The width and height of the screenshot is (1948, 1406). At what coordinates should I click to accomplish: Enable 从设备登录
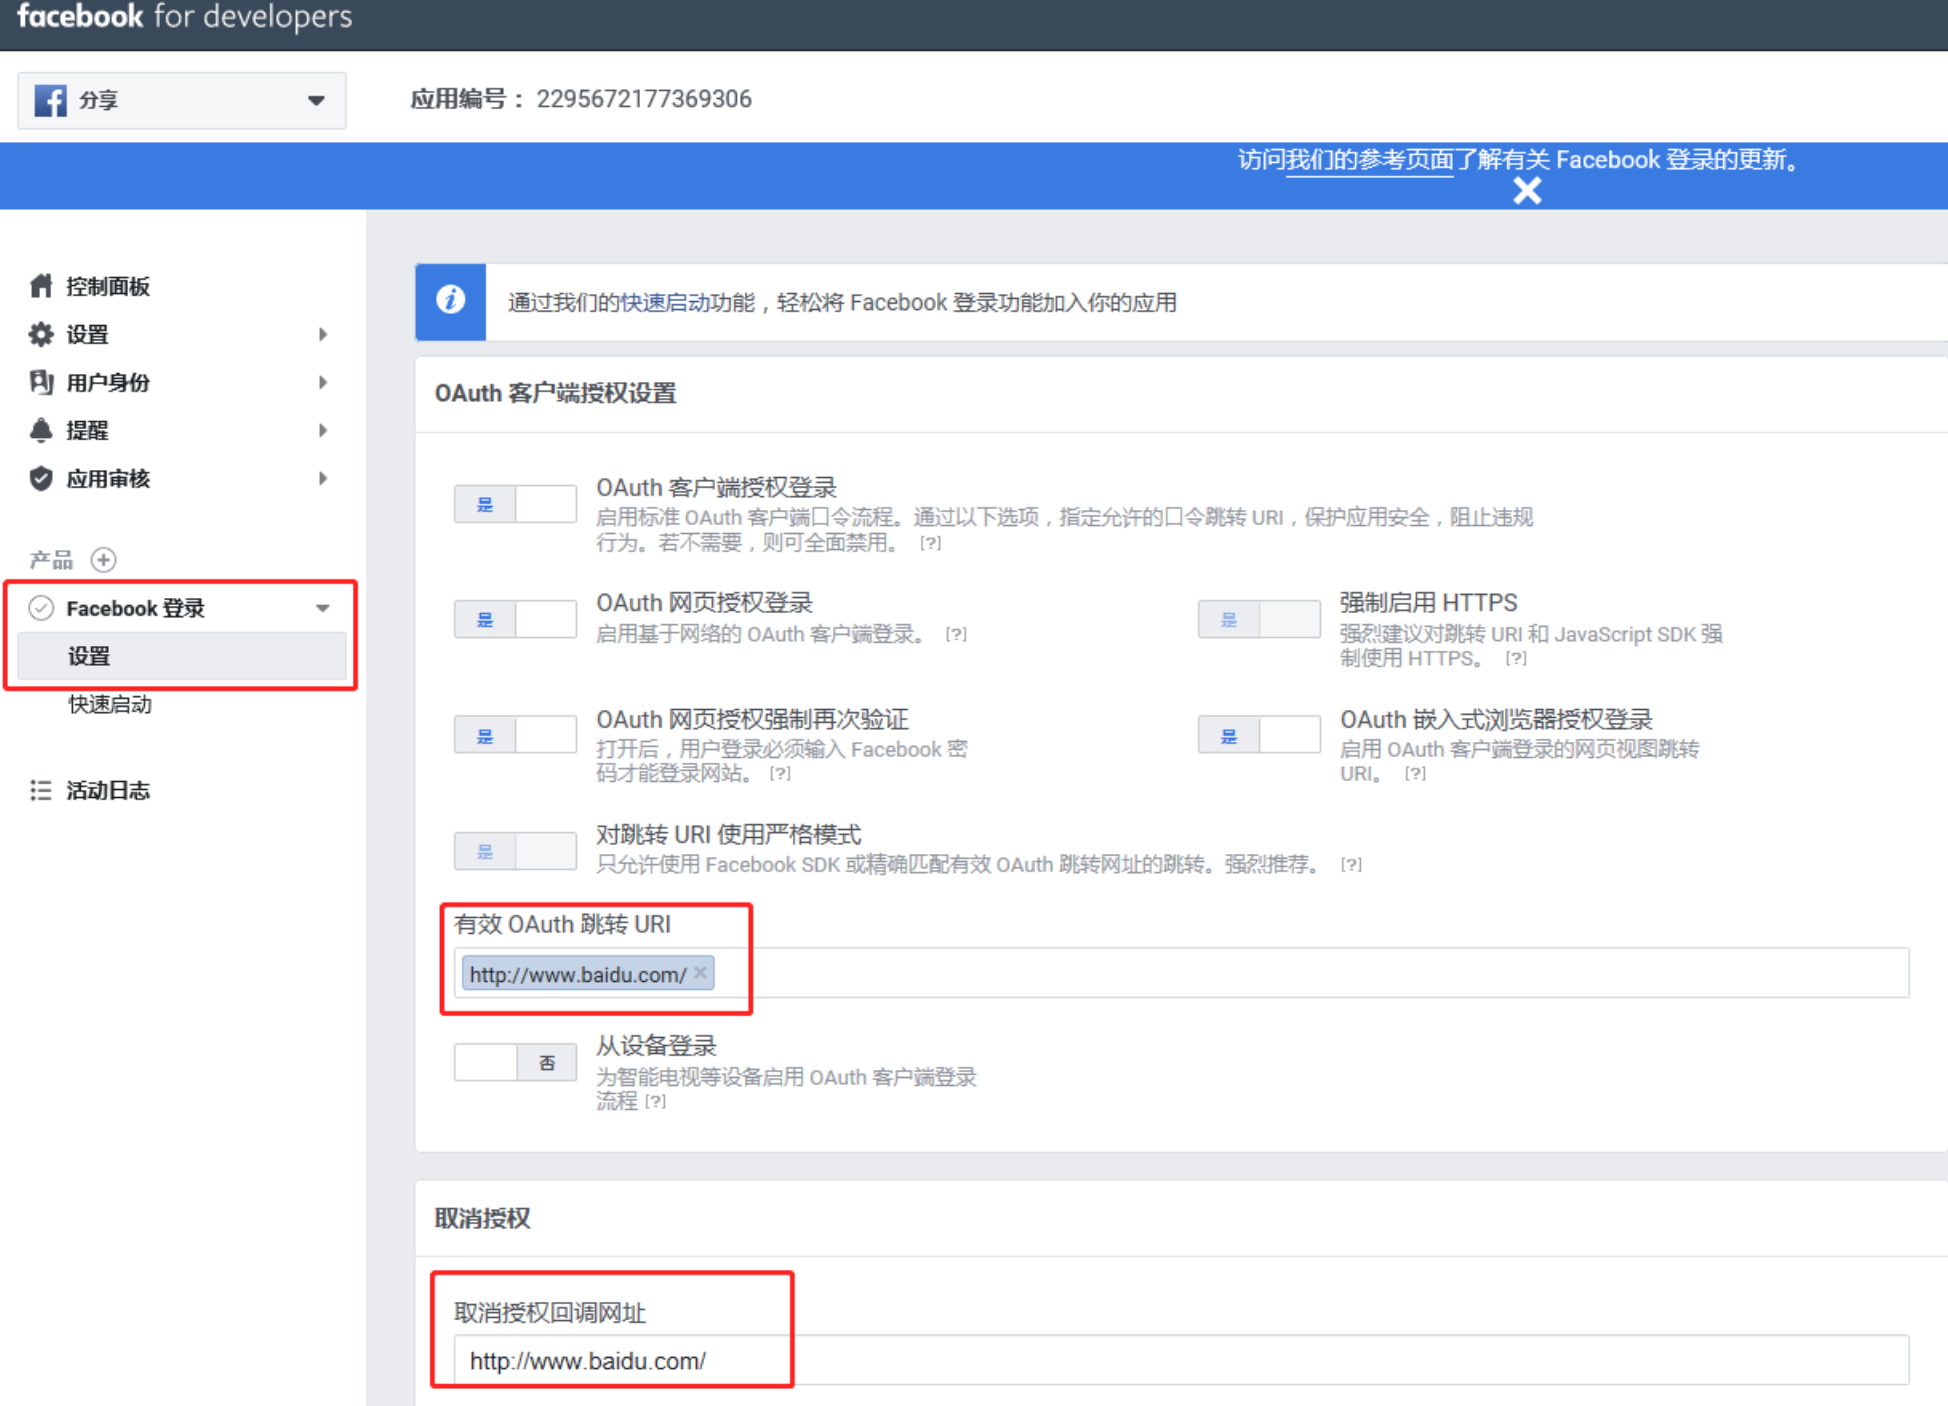pos(487,1062)
